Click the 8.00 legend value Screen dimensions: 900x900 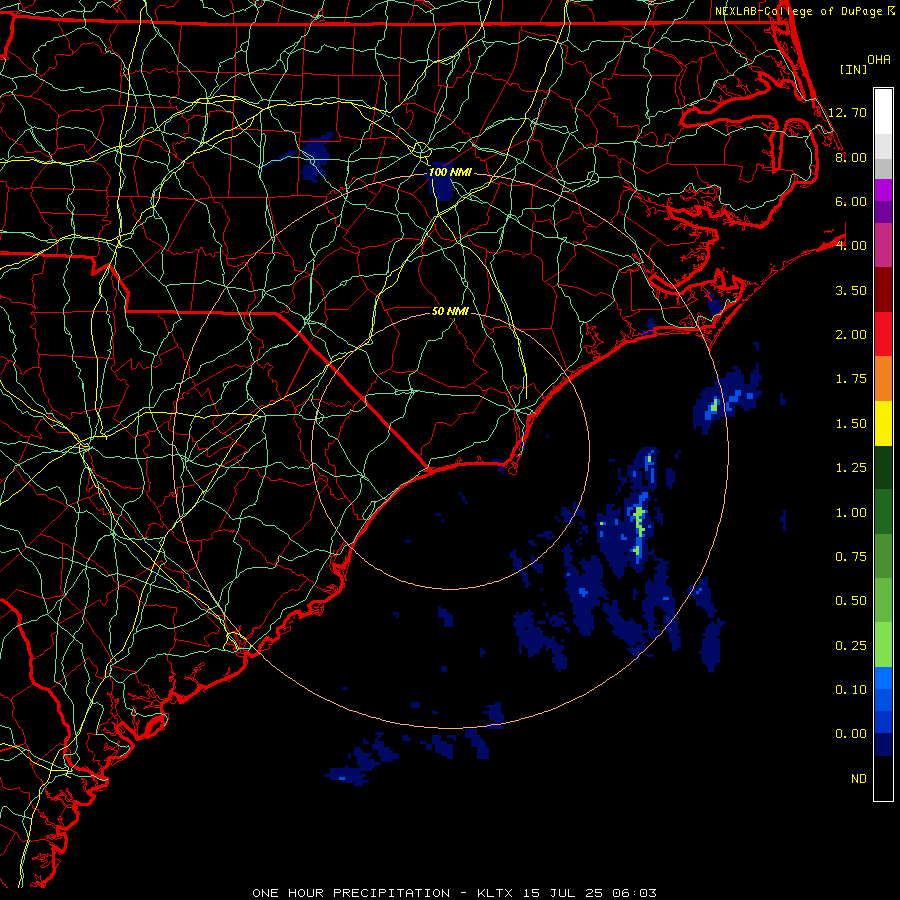pos(851,157)
